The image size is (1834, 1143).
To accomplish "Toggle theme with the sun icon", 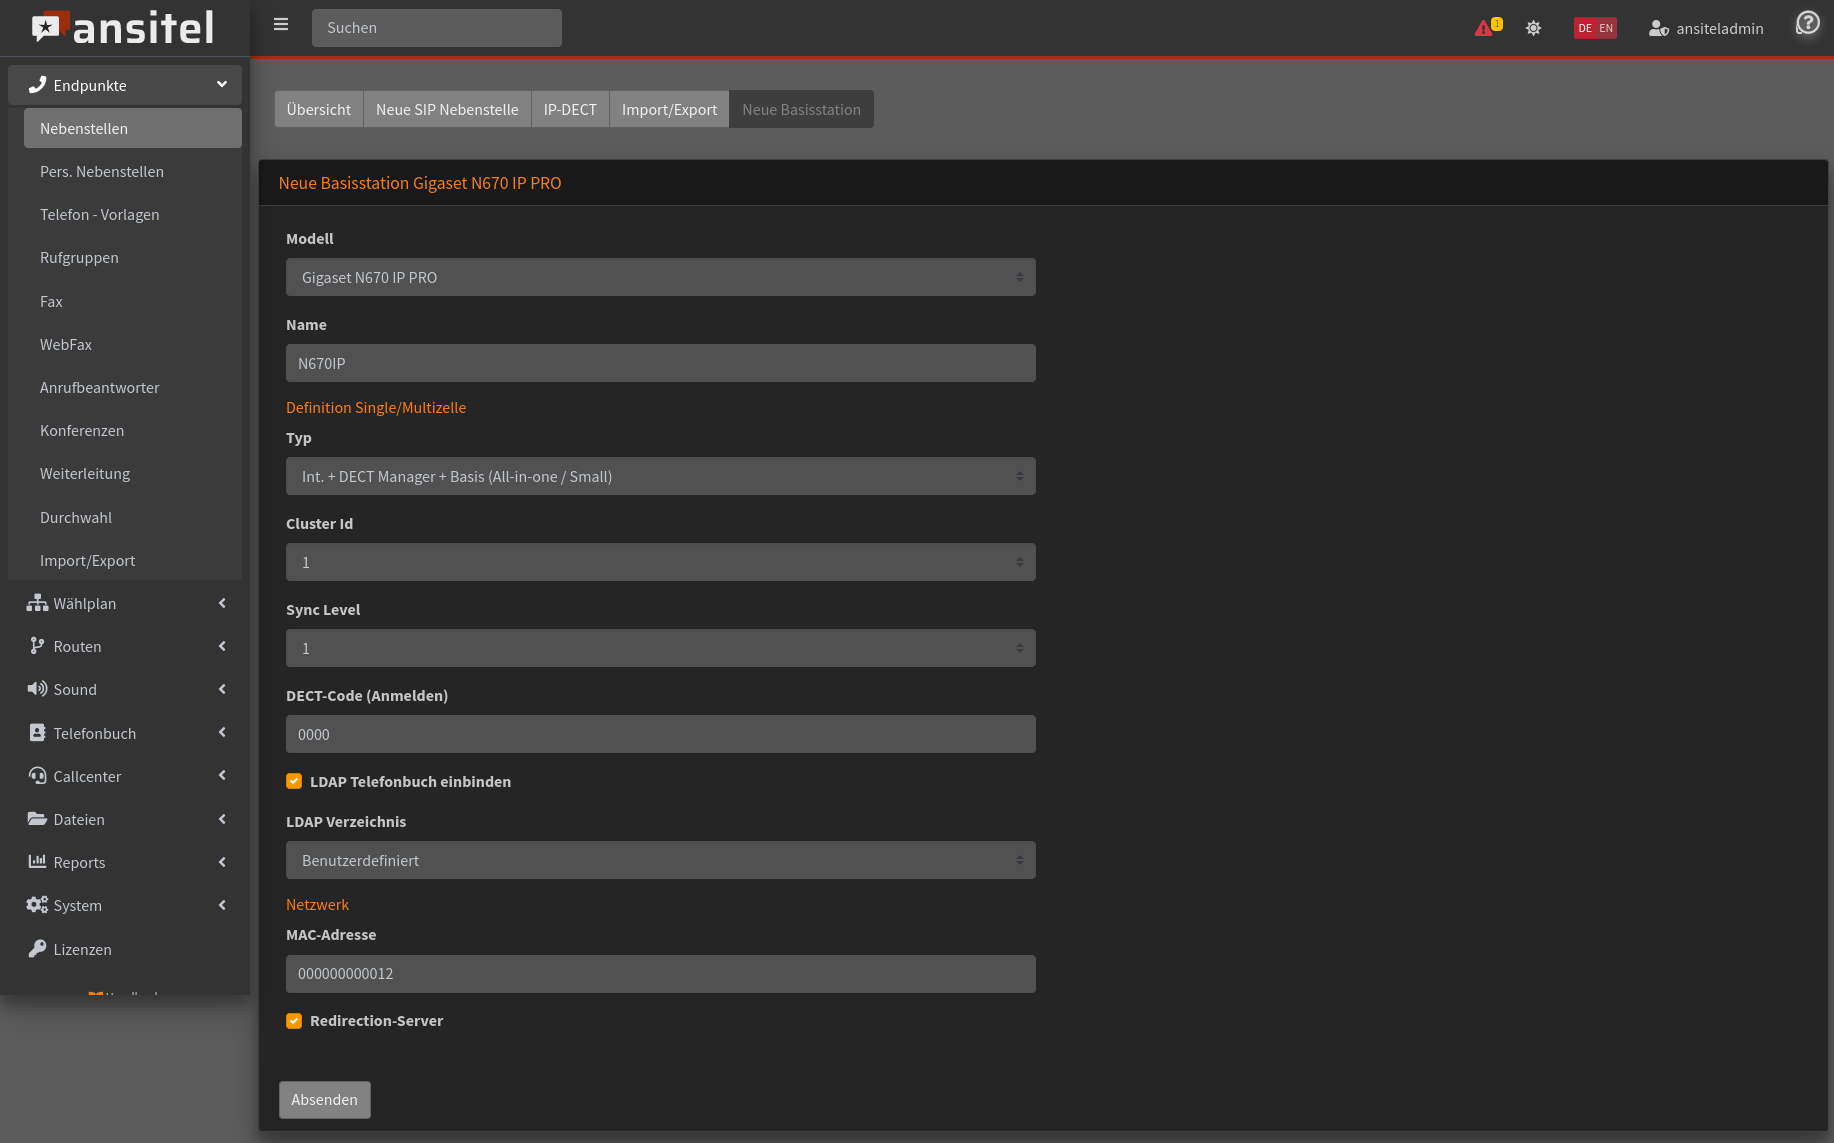I will click(x=1533, y=28).
